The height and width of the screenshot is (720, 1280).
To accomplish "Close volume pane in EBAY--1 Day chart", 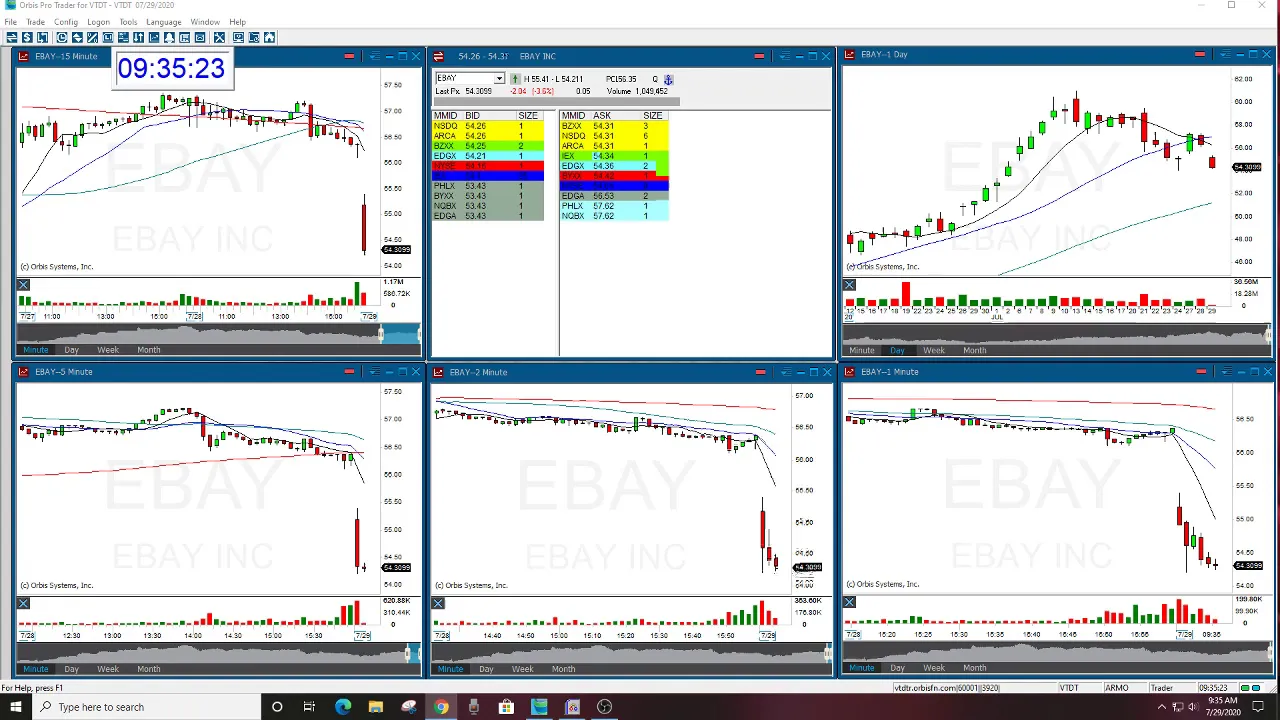I will [849, 285].
